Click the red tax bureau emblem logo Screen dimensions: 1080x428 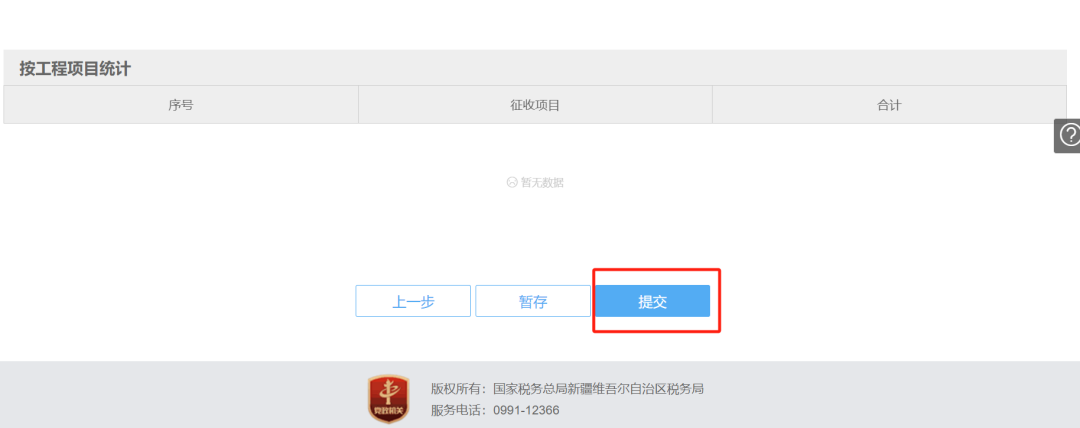pos(388,399)
